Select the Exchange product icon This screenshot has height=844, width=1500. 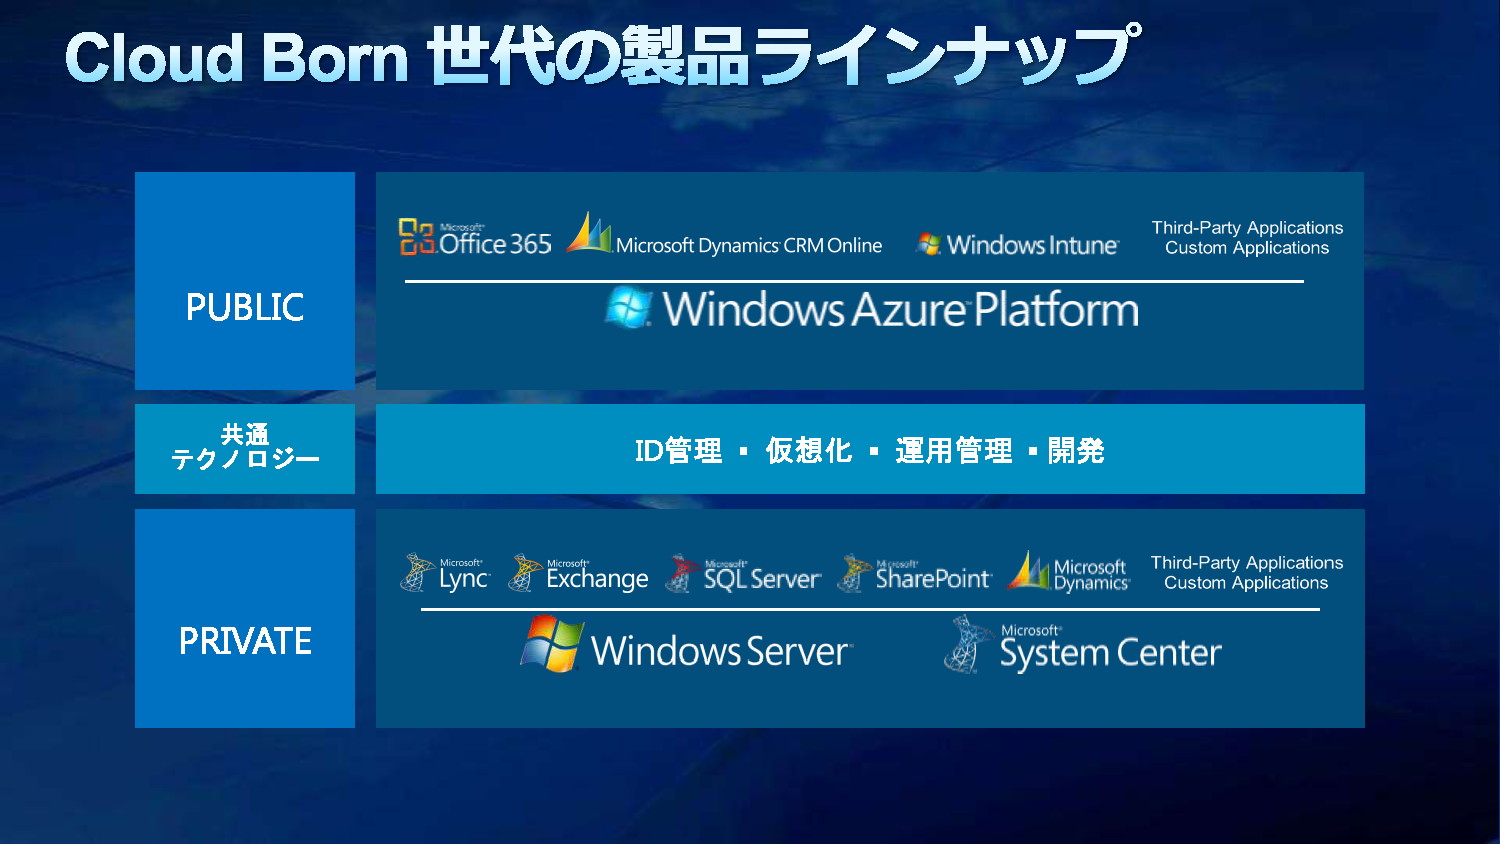pyautogui.click(x=525, y=573)
